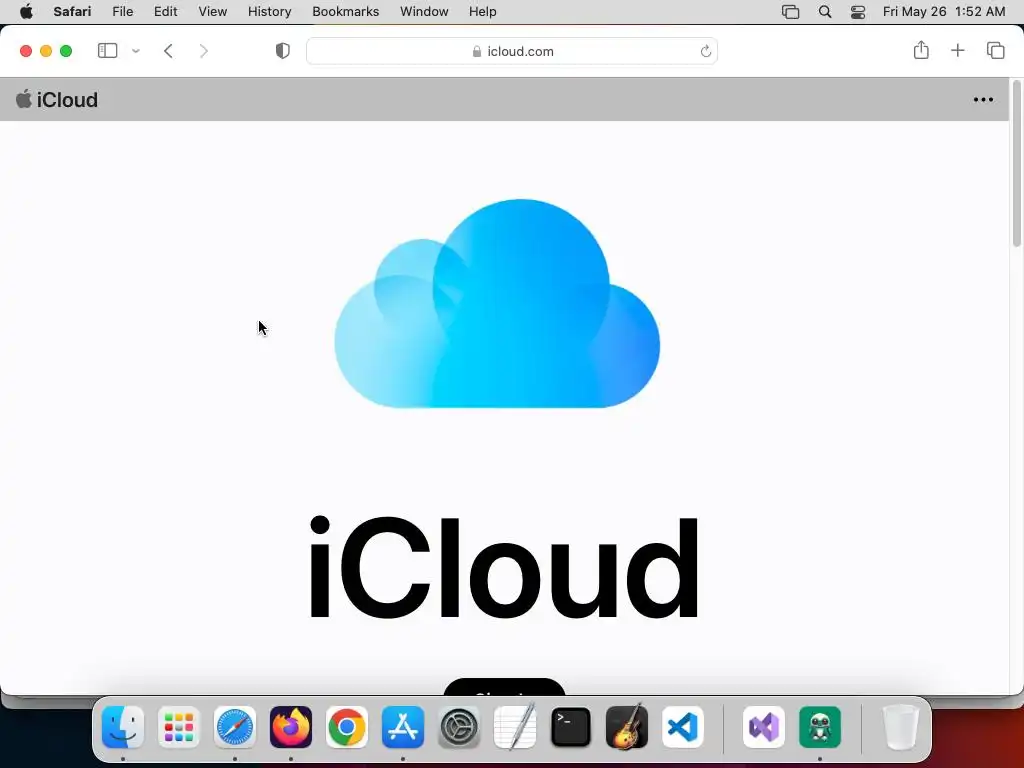Open Finder from the Dock

123,727
